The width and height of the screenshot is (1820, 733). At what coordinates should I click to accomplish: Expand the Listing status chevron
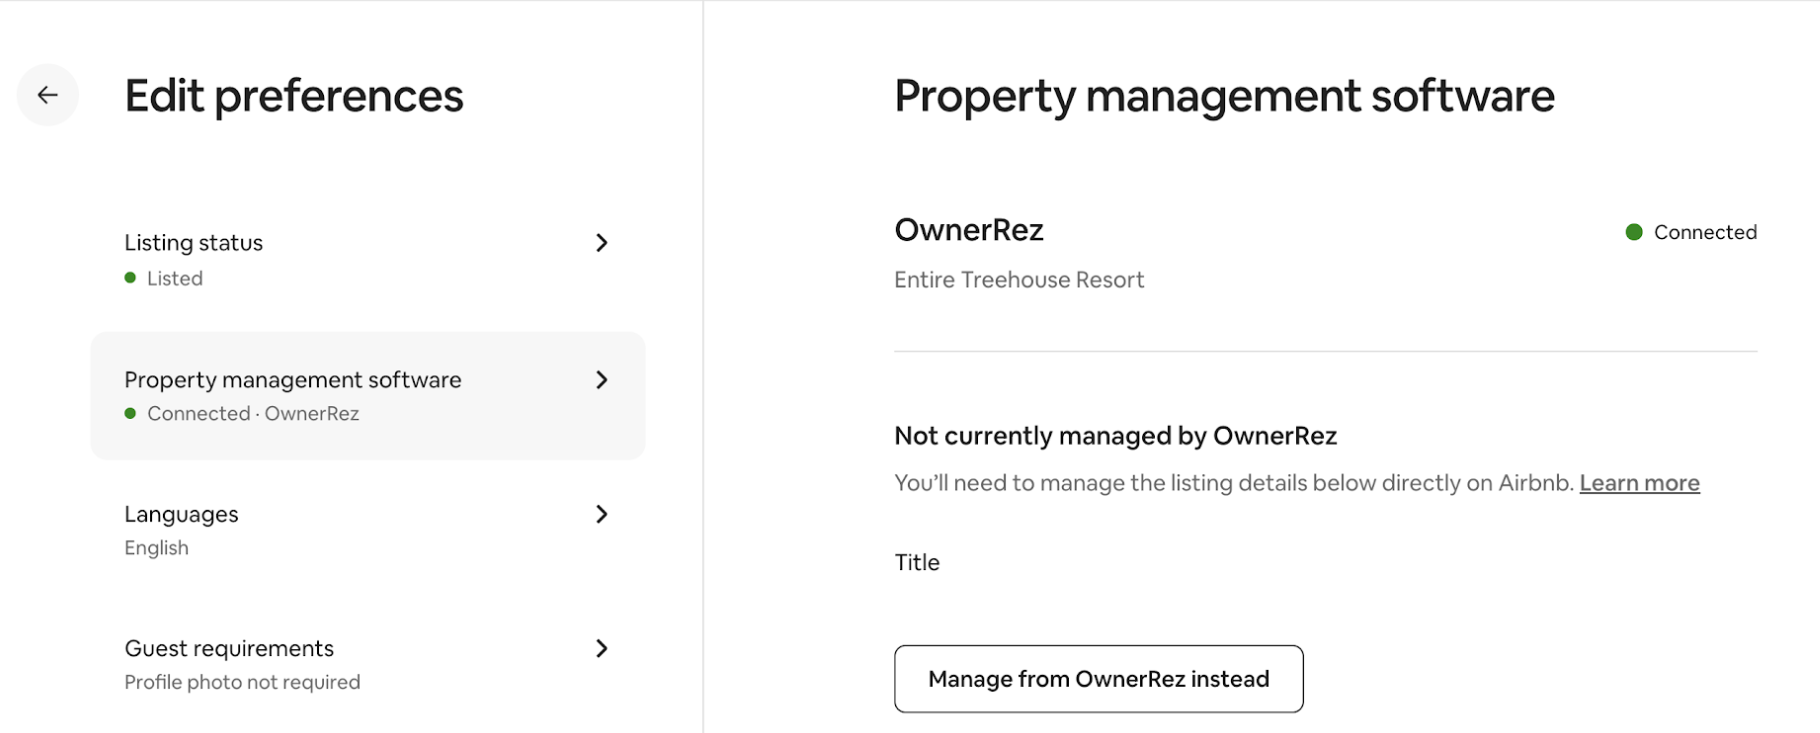tap(602, 243)
